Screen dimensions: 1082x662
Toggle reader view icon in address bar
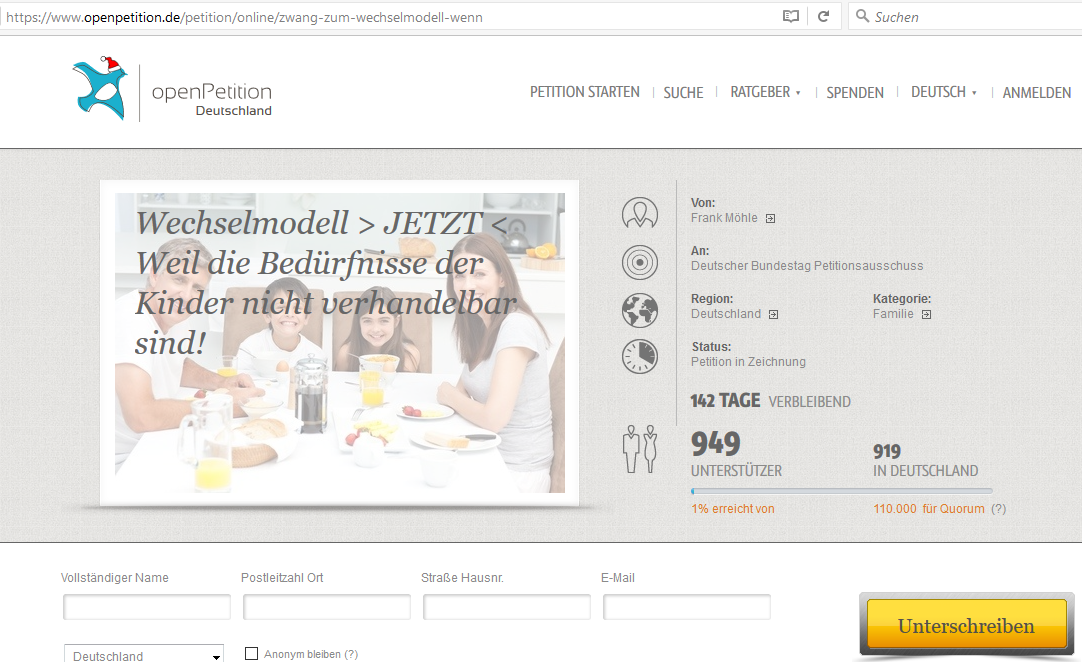click(791, 16)
